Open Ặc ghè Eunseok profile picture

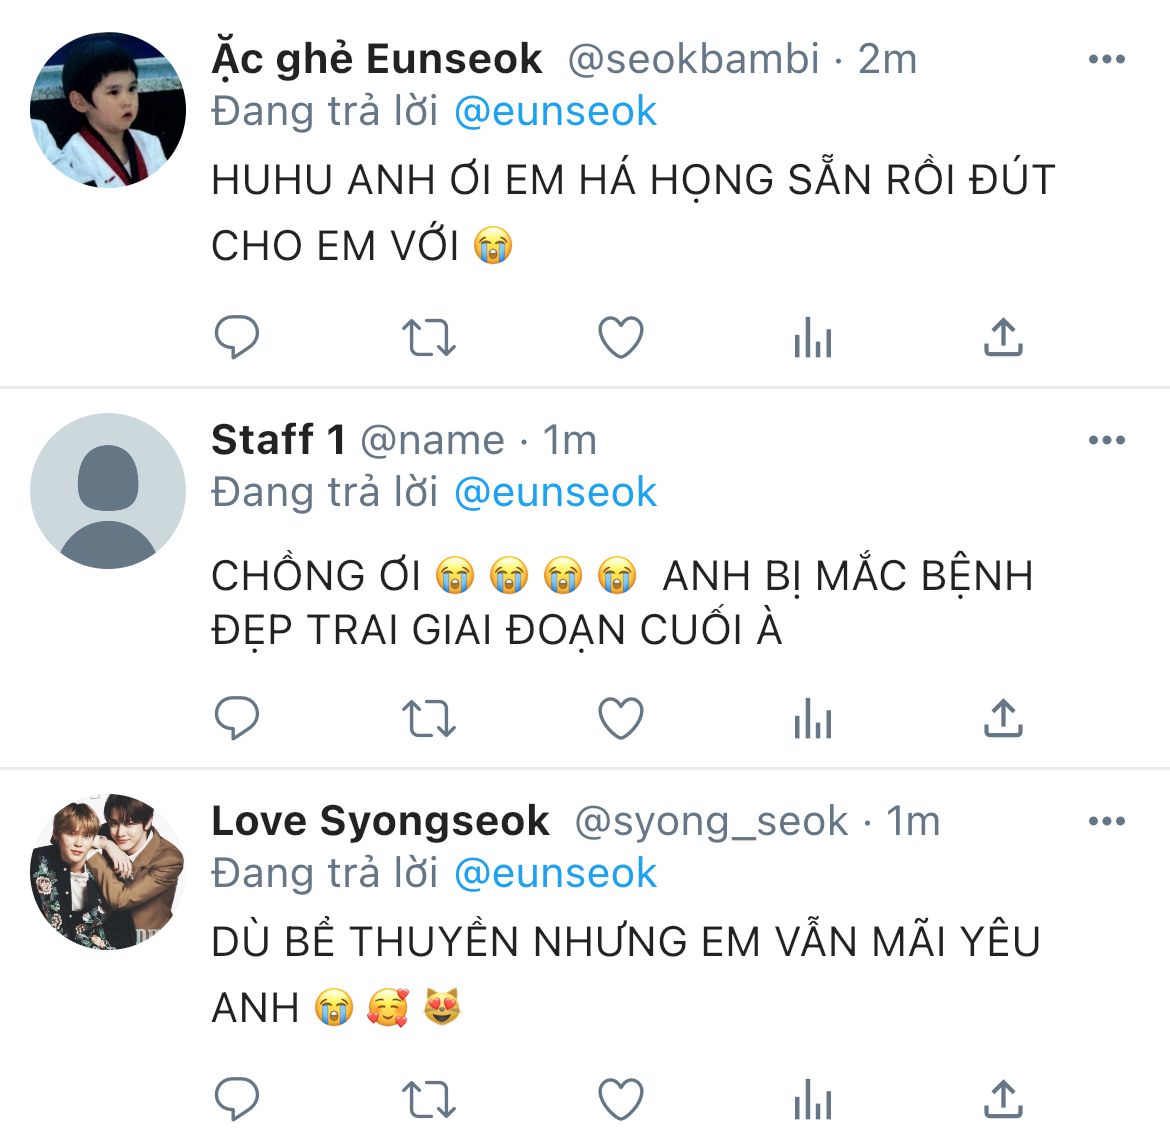tap(108, 110)
